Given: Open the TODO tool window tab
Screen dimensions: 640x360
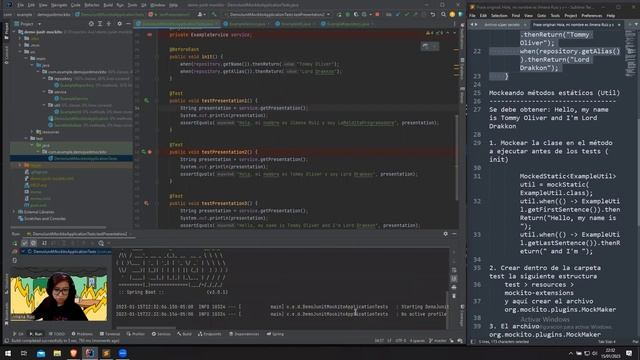Looking at the screenshot, I should [x=57, y=334].
